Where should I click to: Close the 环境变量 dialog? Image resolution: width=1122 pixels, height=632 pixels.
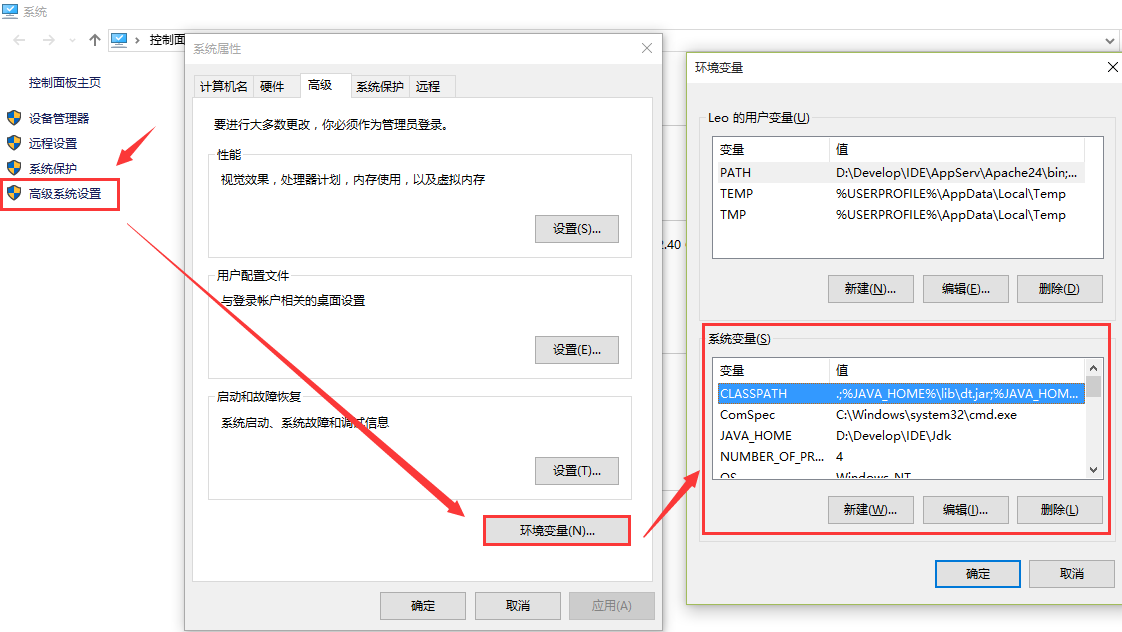1113,67
